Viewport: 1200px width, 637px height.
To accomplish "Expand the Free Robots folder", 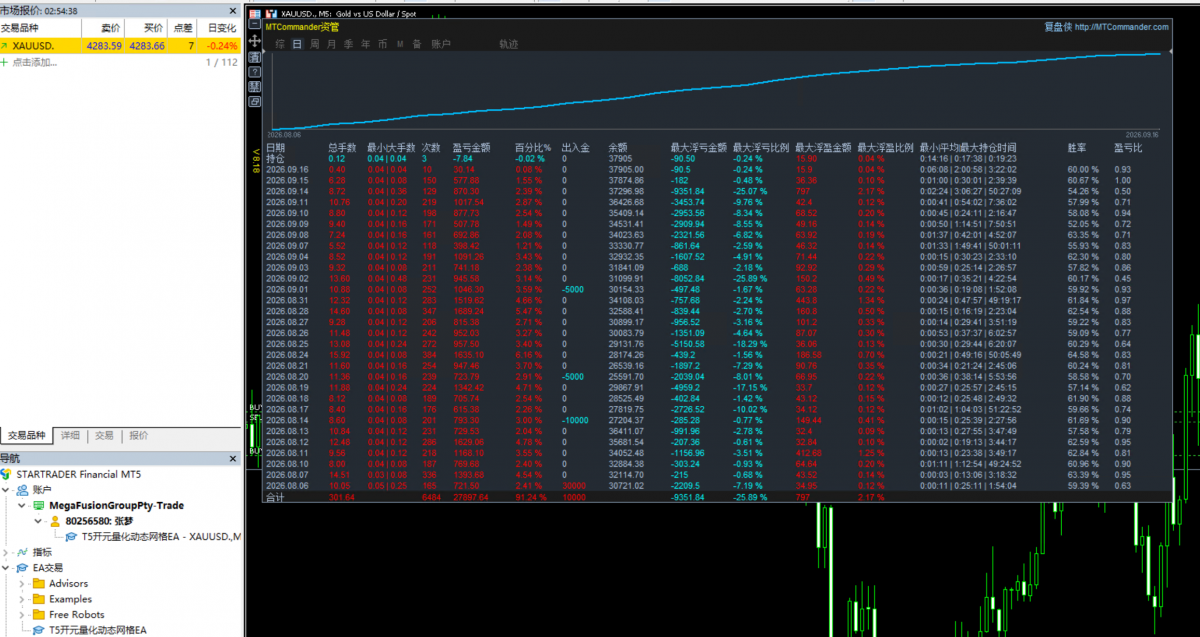I will (x=22, y=615).
